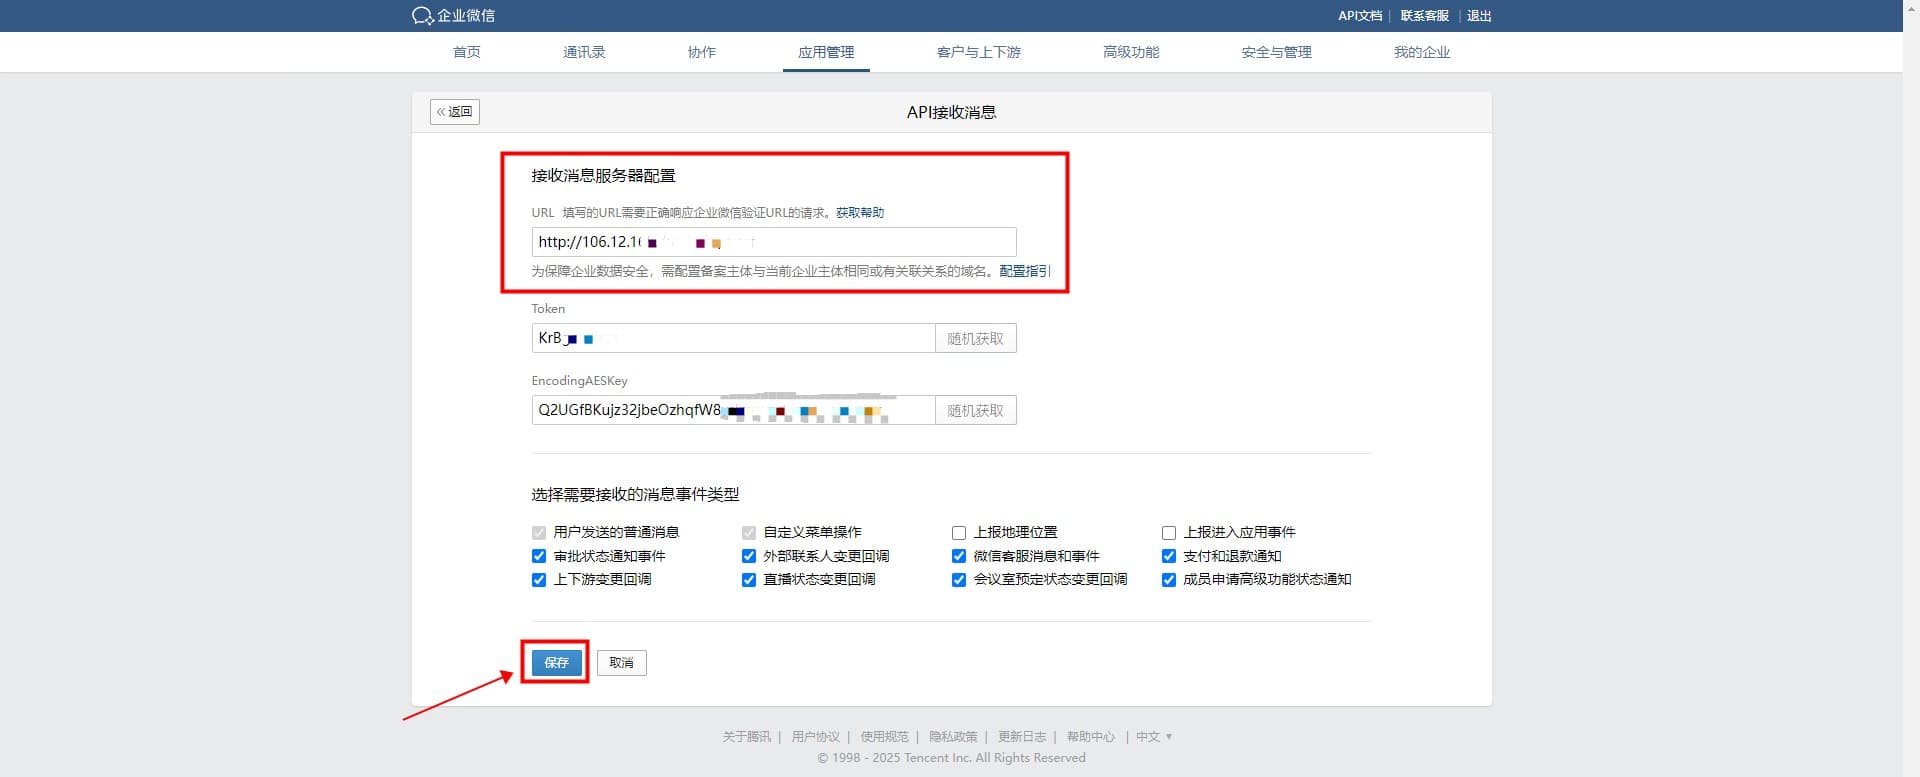Open the 首页 tab
Screen dimensions: 1920x777
[467, 52]
